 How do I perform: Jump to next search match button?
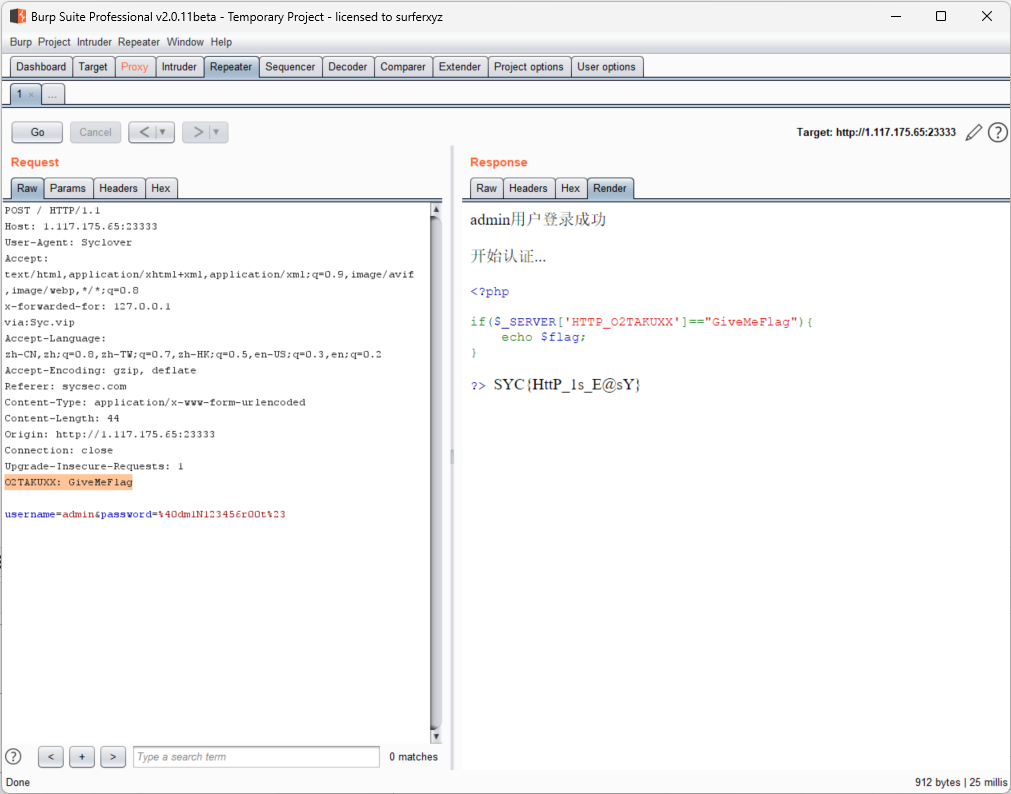tap(113, 757)
